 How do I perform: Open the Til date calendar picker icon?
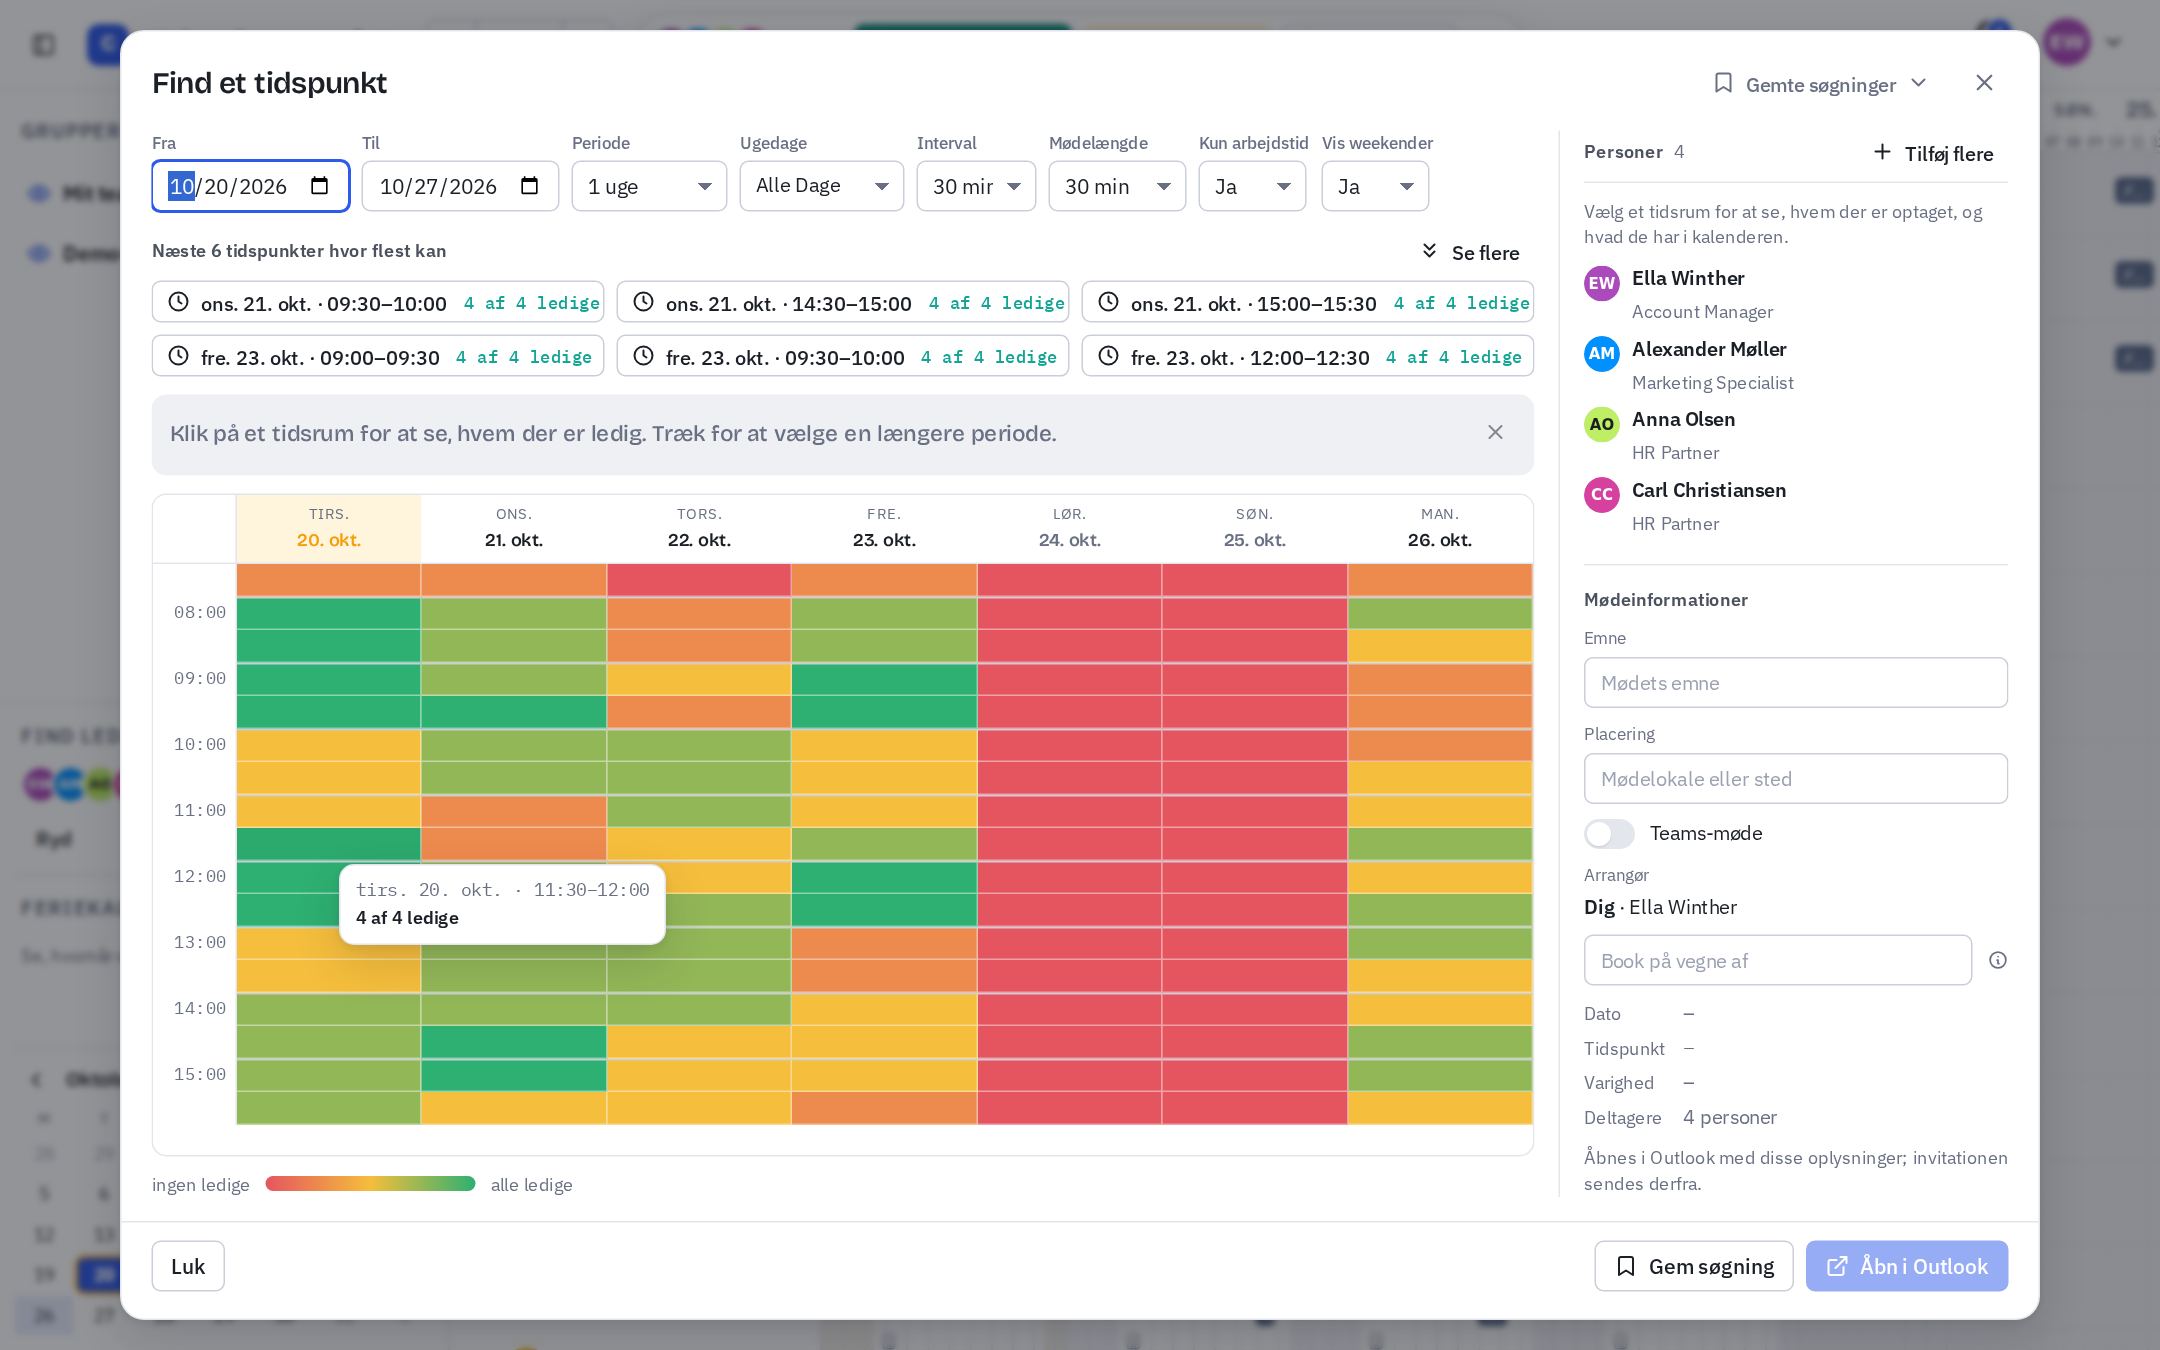click(530, 186)
